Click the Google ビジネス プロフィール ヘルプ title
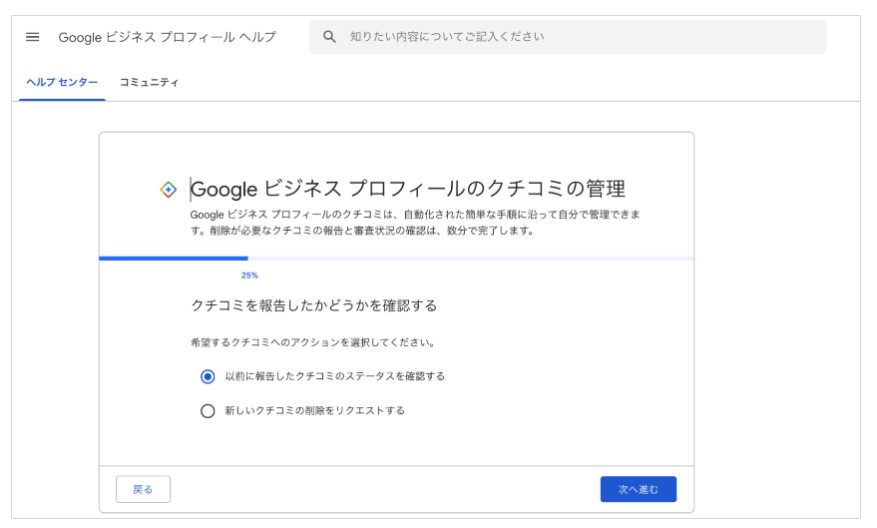877x528 pixels. click(x=167, y=37)
